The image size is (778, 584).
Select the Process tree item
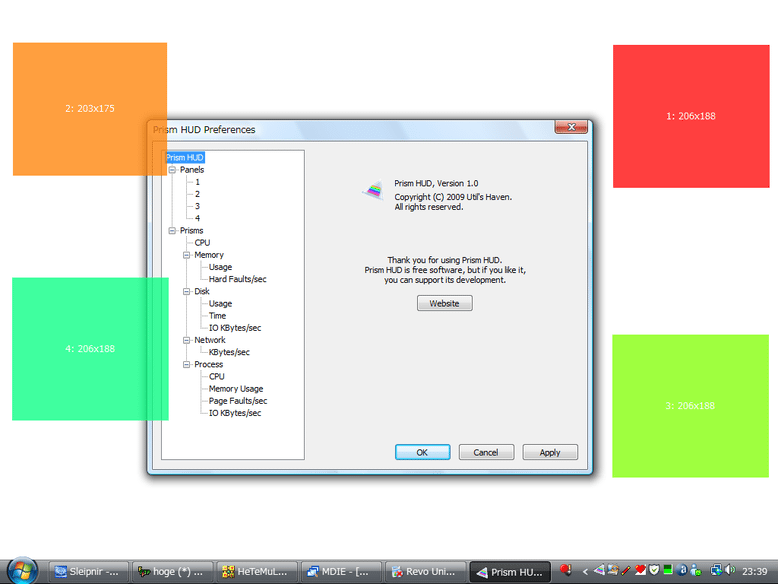coord(209,364)
